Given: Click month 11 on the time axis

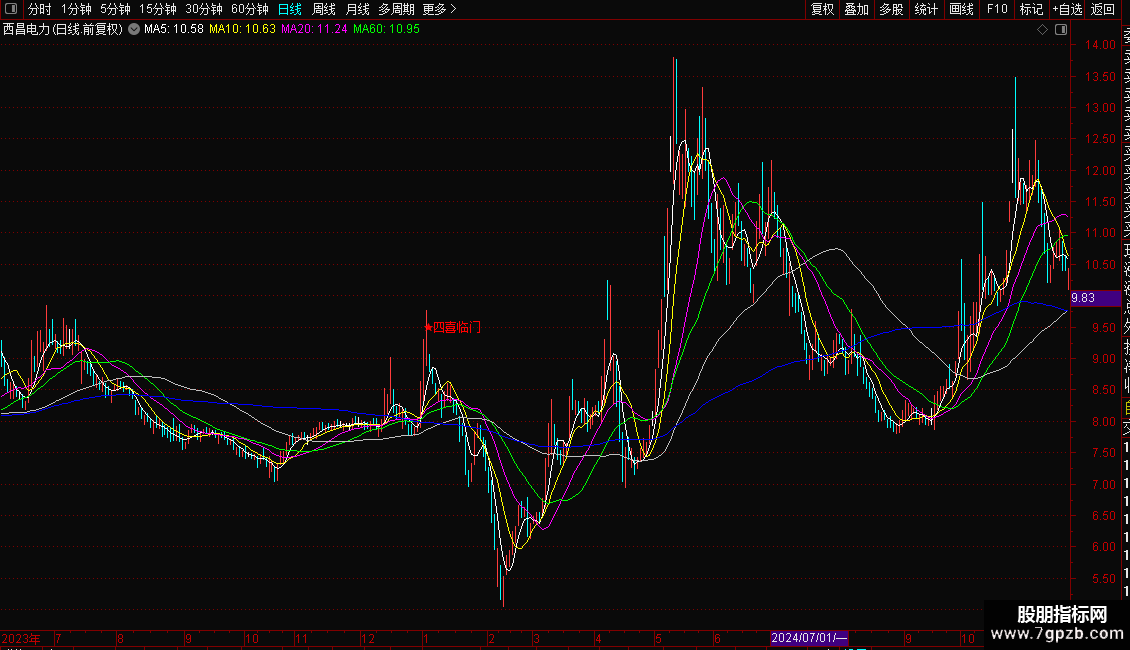Looking at the screenshot, I should pyautogui.click(x=301, y=638).
